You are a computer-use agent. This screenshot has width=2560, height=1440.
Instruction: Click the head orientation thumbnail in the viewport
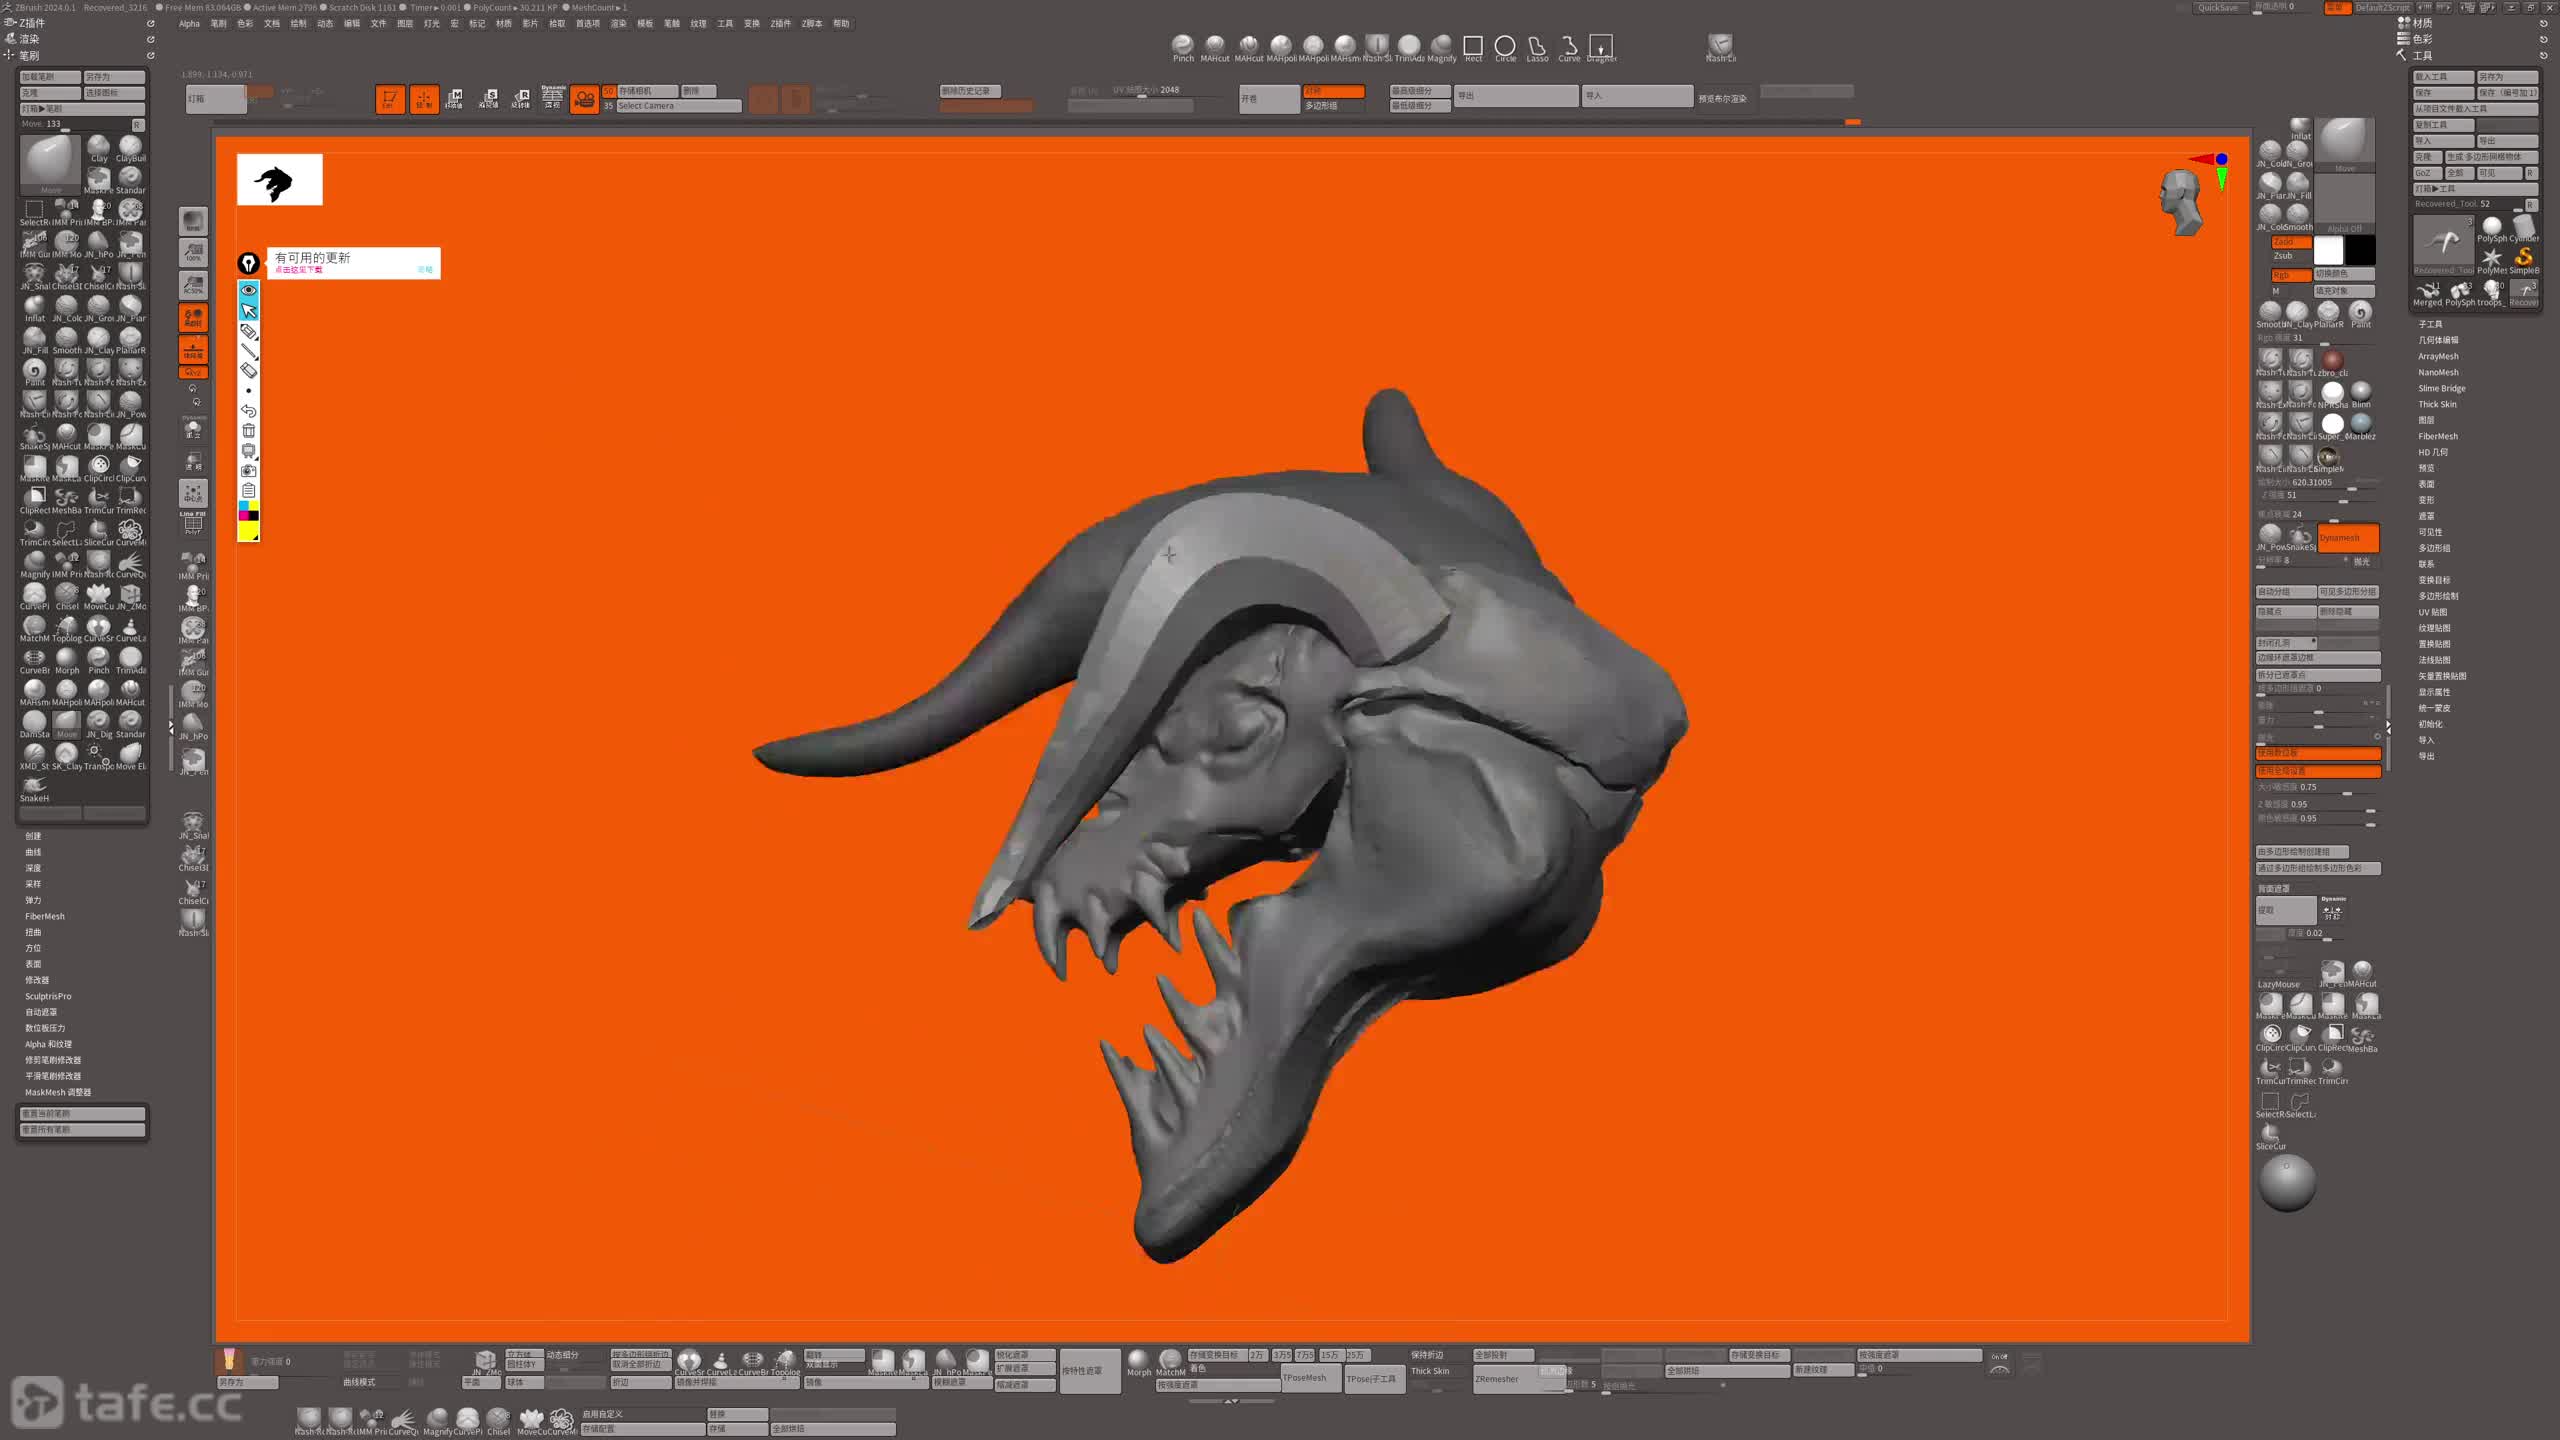(x=2180, y=202)
